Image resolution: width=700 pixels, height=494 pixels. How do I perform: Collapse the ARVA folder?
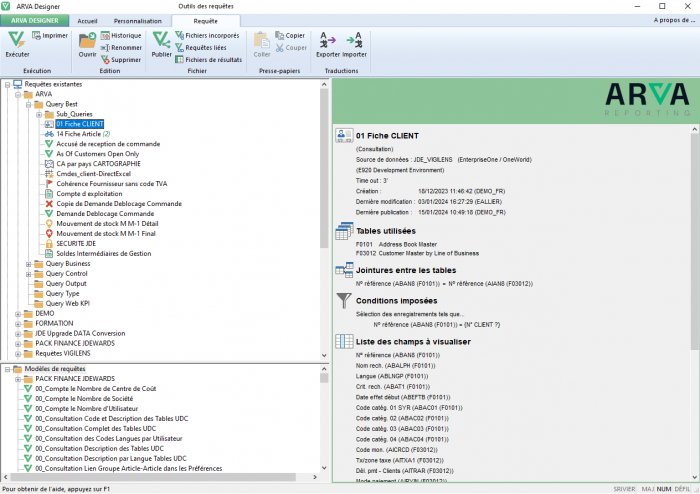(18, 95)
